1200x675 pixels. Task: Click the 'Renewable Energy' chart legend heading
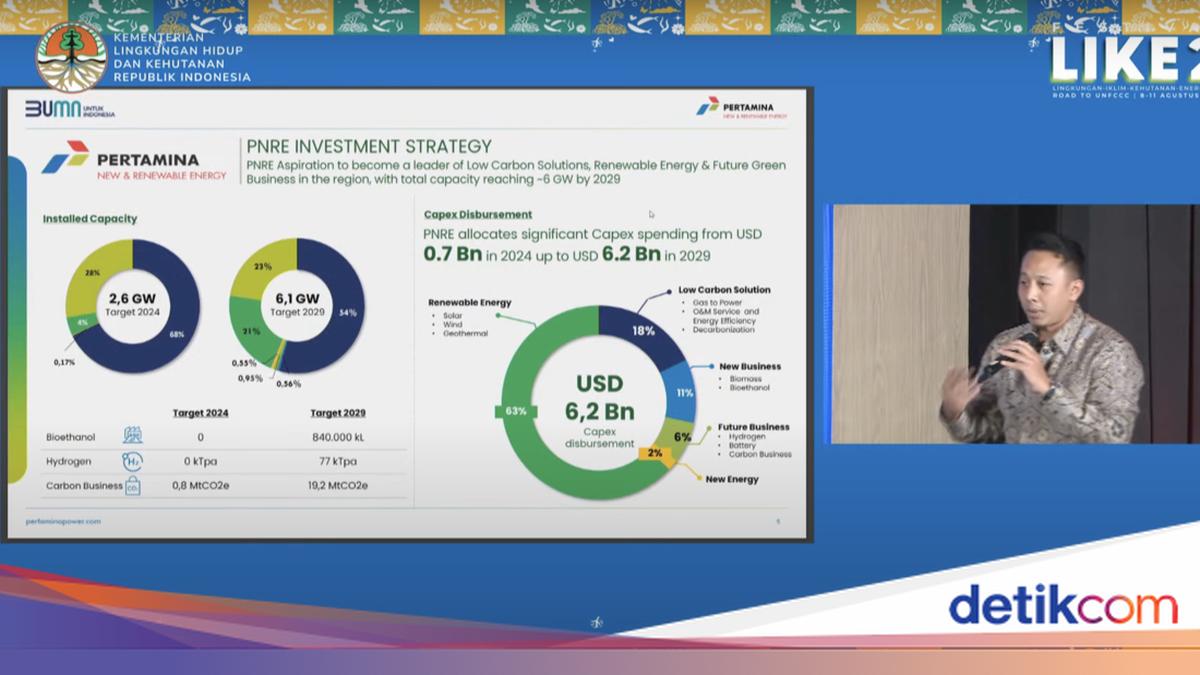pyautogui.click(x=470, y=302)
